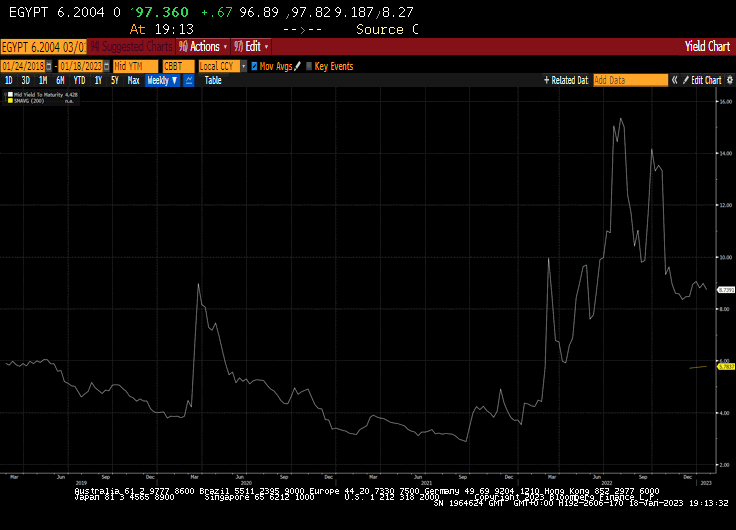Open the Actions dropdown menu

[x=203, y=46]
